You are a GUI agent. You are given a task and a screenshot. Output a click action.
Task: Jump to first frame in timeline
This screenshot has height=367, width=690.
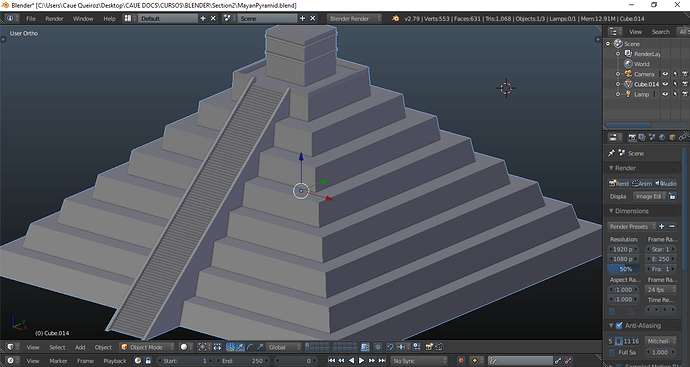pyautogui.click(x=332, y=360)
